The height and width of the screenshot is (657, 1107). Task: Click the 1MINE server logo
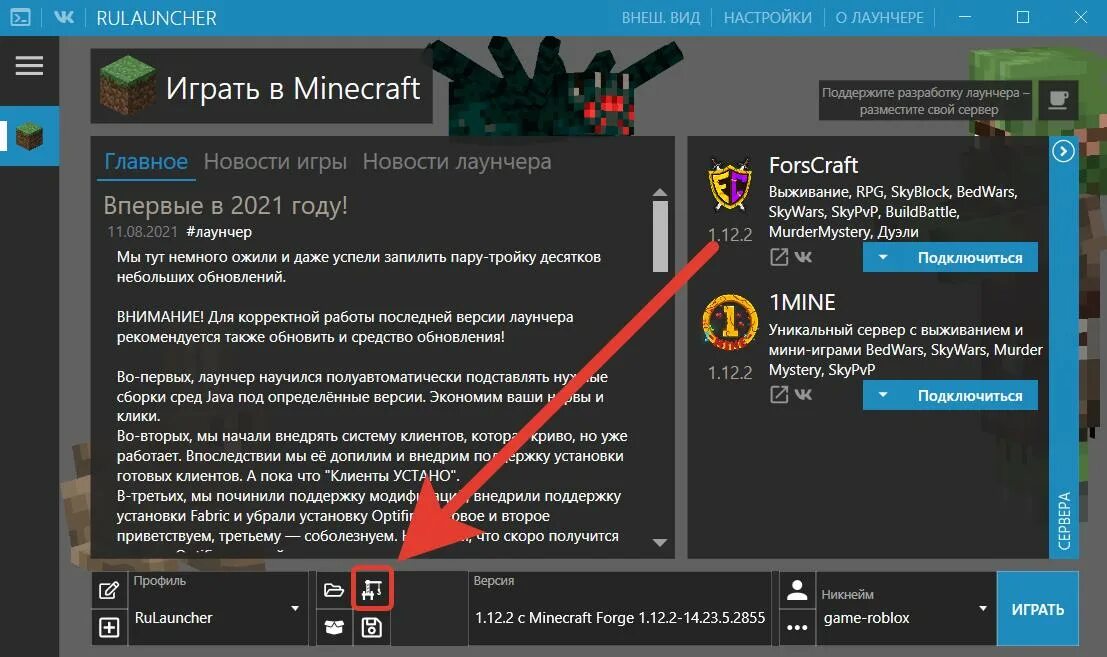730,323
